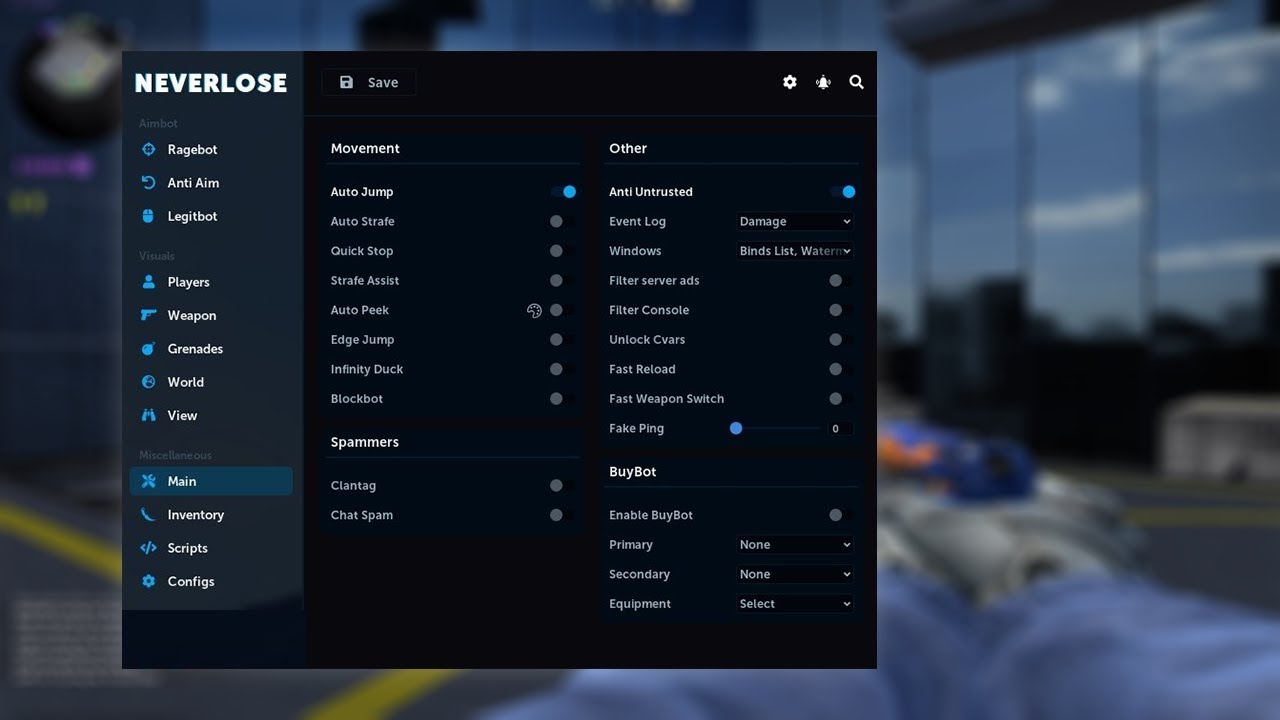The width and height of the screenshot is (1280, 720).
Task: Open the Equipment Select dropdown
Action: tap(795, 603)
